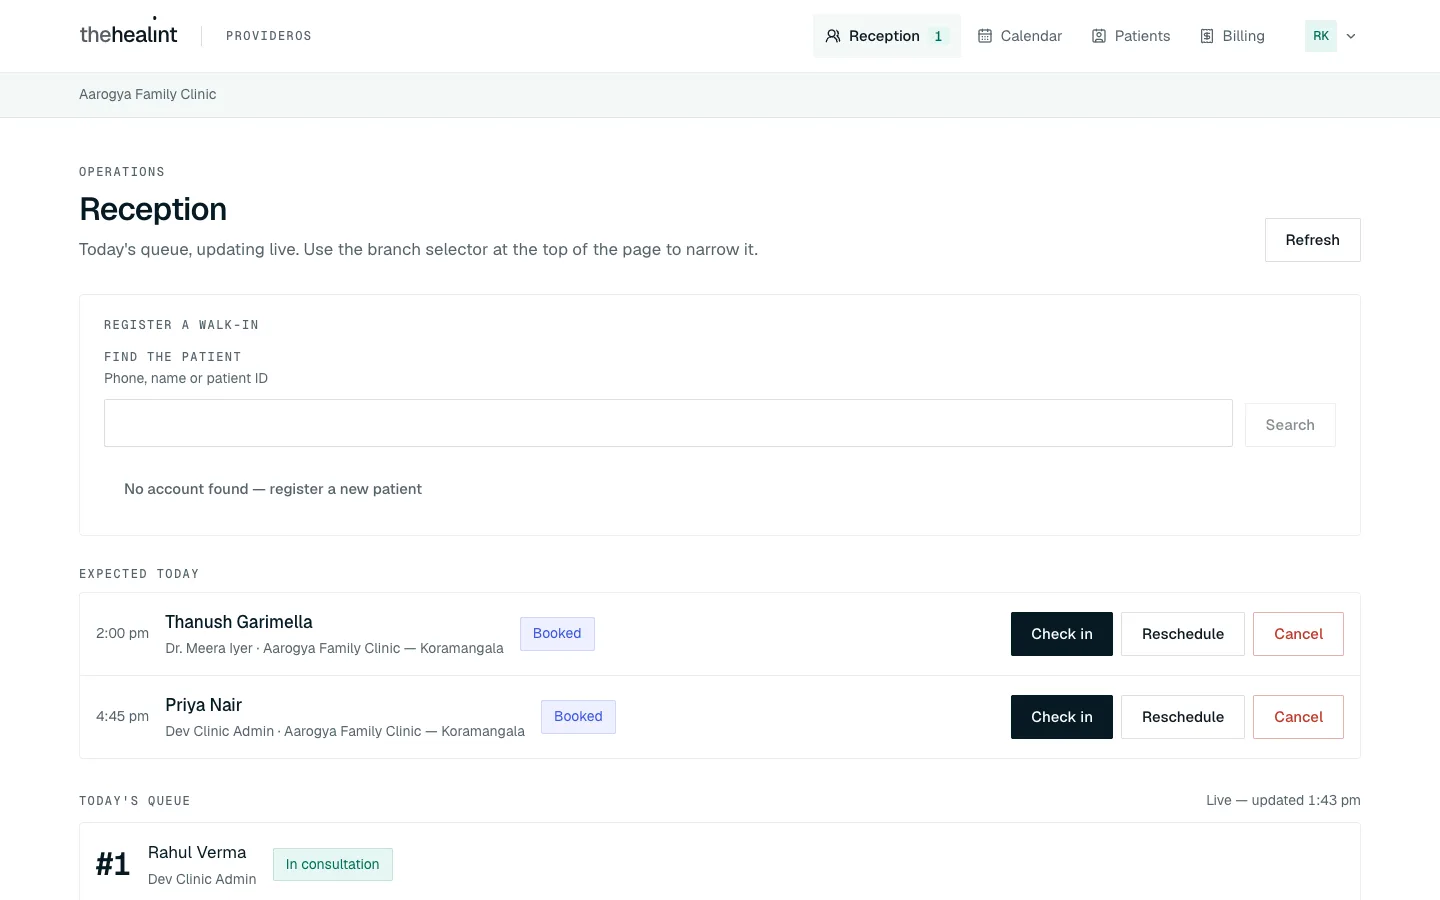1440x900 pixels.
Task: Click Priya Nair's Booked status badge
Action: (578, 717)
